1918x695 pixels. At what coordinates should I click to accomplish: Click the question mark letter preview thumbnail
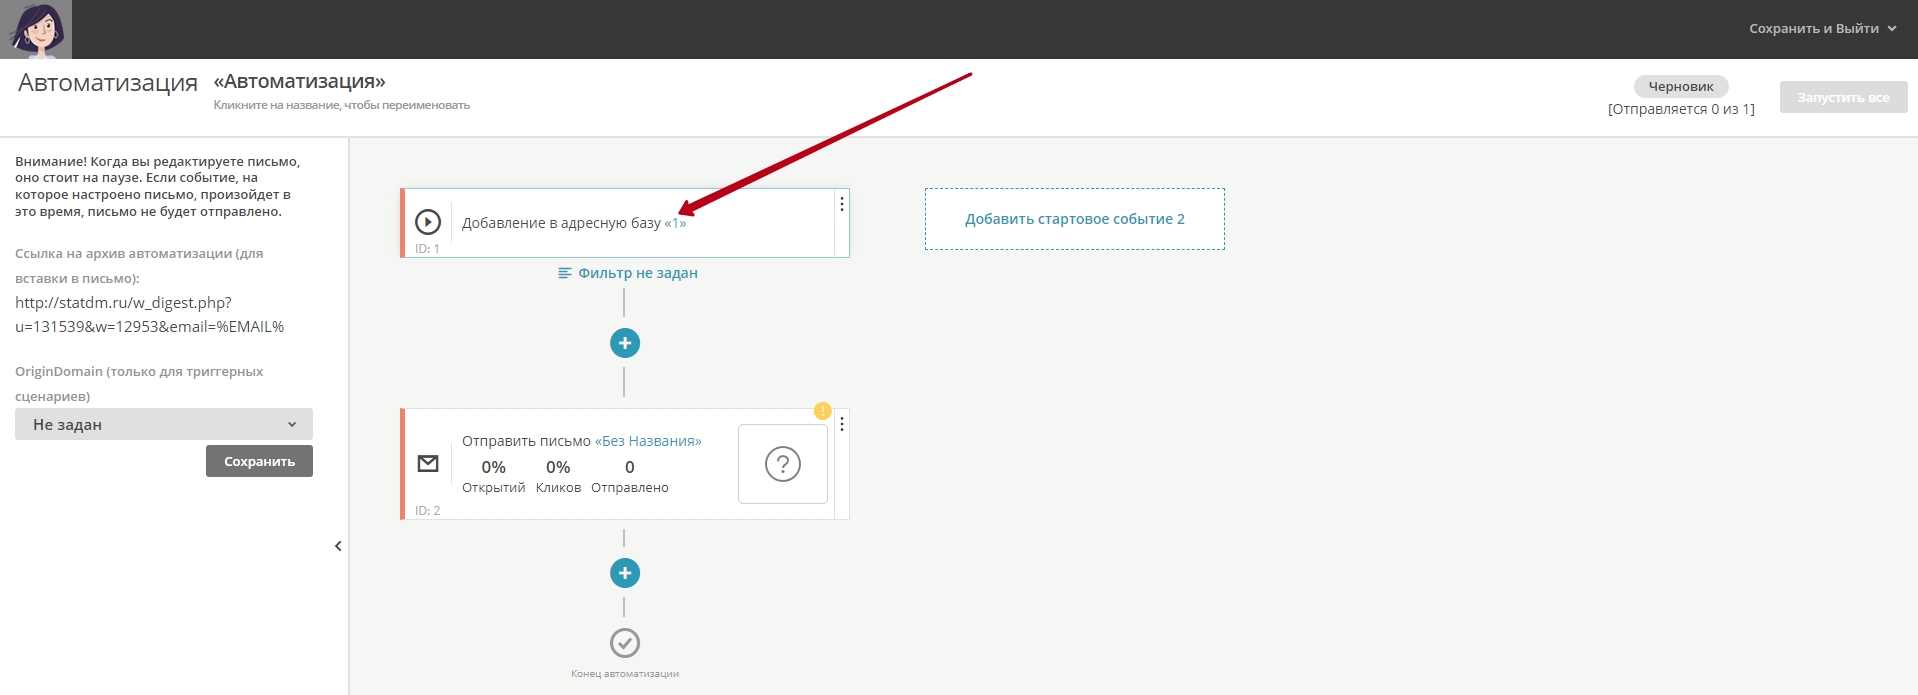click(x=782, y=464)
